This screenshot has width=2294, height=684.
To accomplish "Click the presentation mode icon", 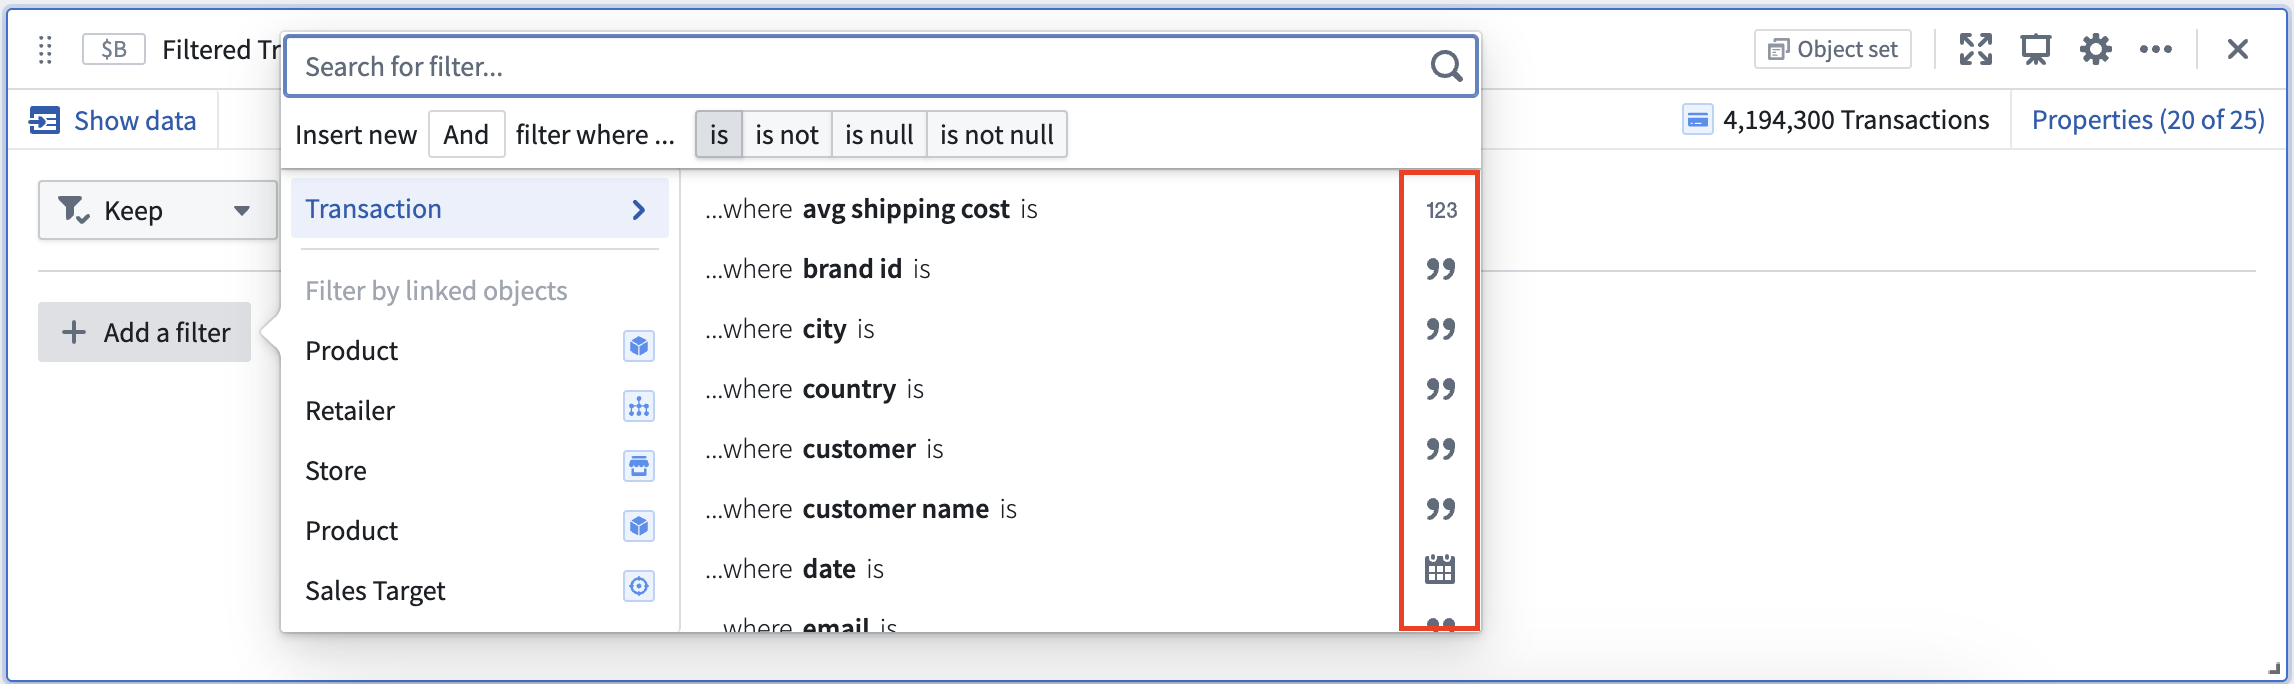I will point(2035,49).
